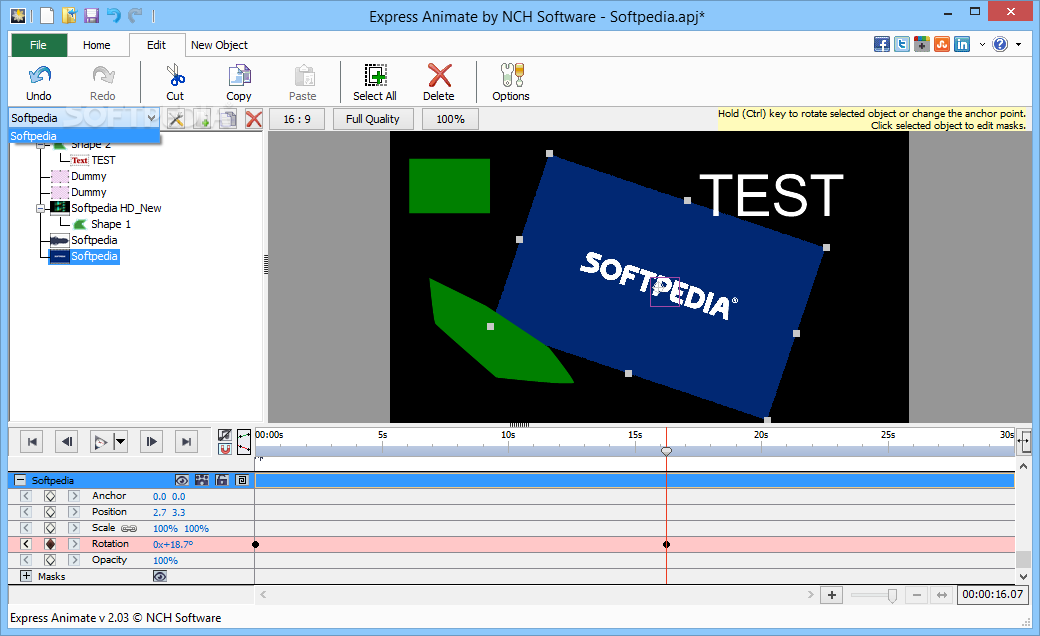This screenshot has height=636, width=1040.
Task: Step back one frame
Action: [x=66, y=442]
